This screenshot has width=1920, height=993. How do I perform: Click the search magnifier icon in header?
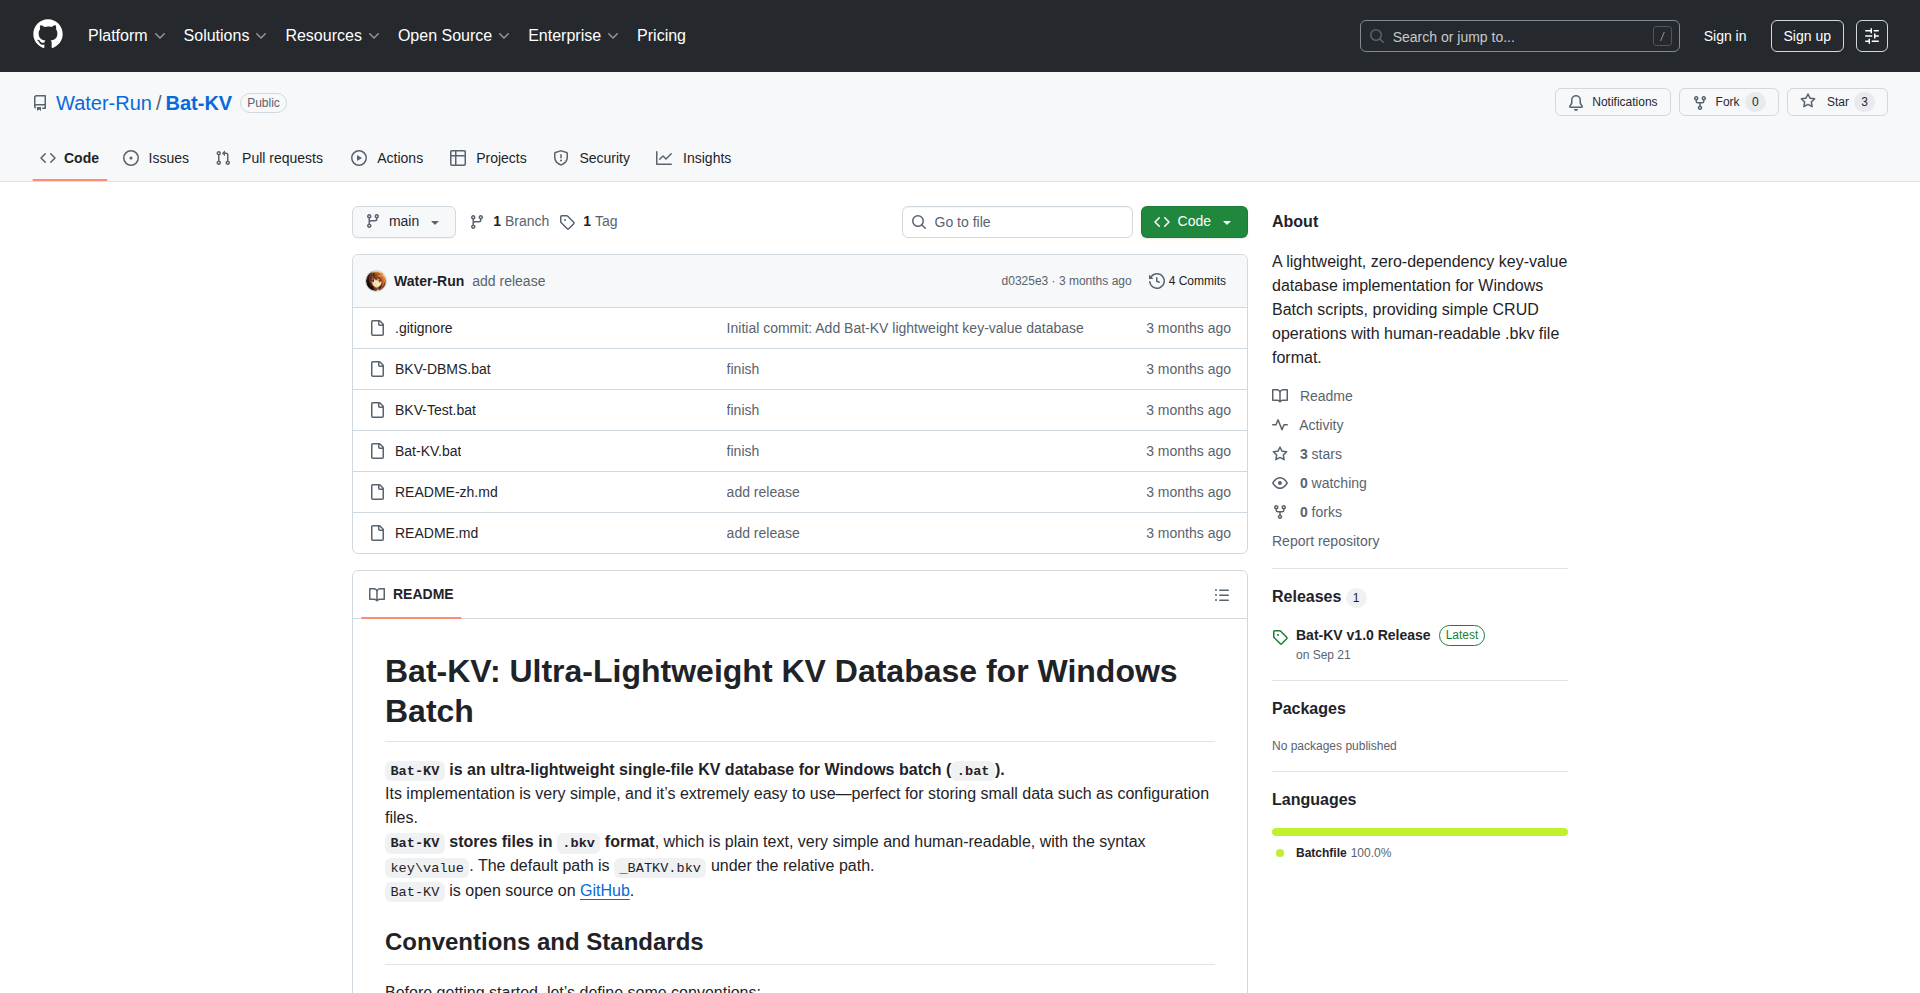[1377, 36]
